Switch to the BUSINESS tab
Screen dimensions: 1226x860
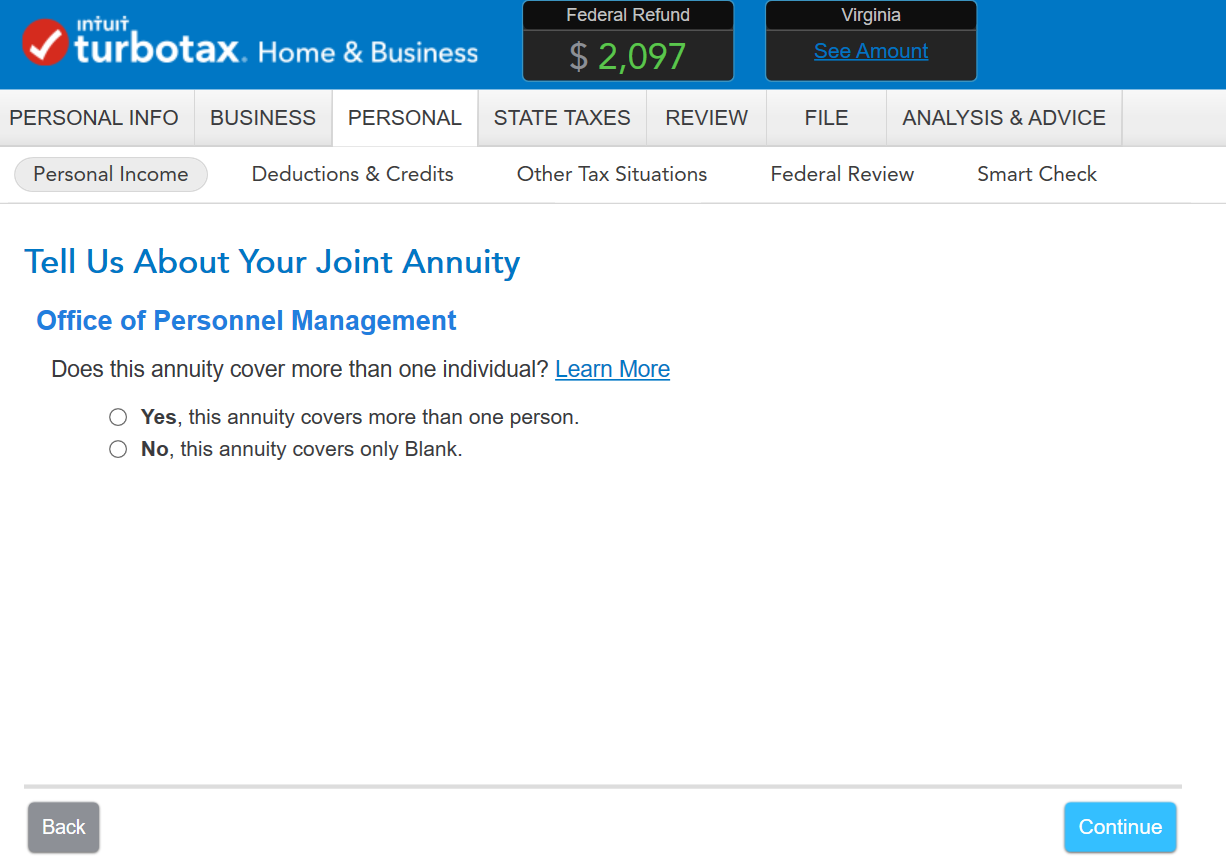263,118
